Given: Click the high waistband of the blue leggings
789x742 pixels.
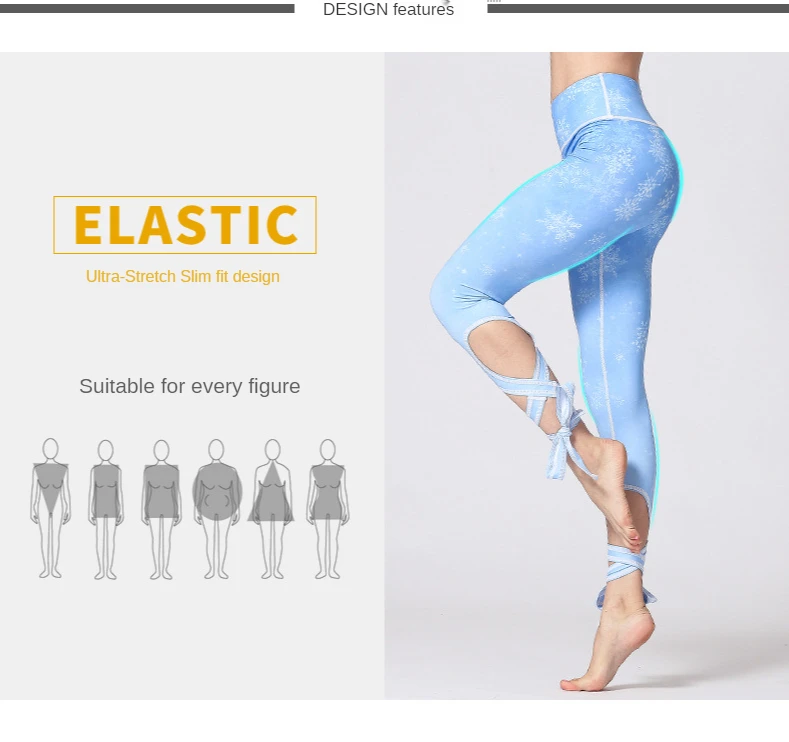Looking at the screenshot, I should click(x=604, y=98).
